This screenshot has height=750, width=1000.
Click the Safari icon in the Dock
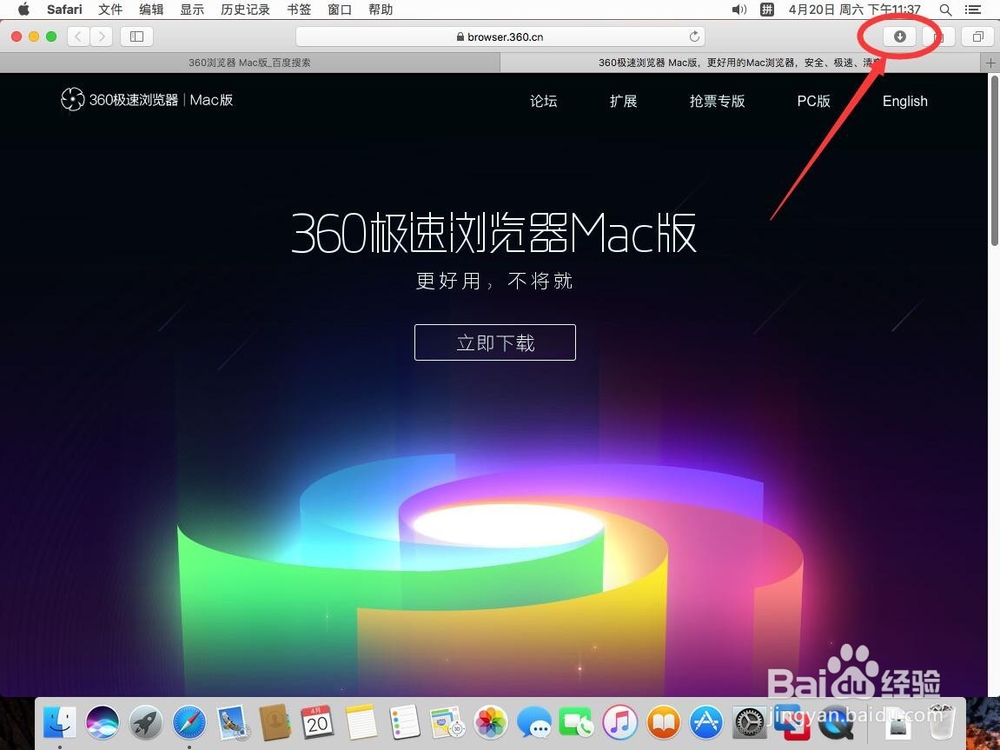[x=189, y=723]
